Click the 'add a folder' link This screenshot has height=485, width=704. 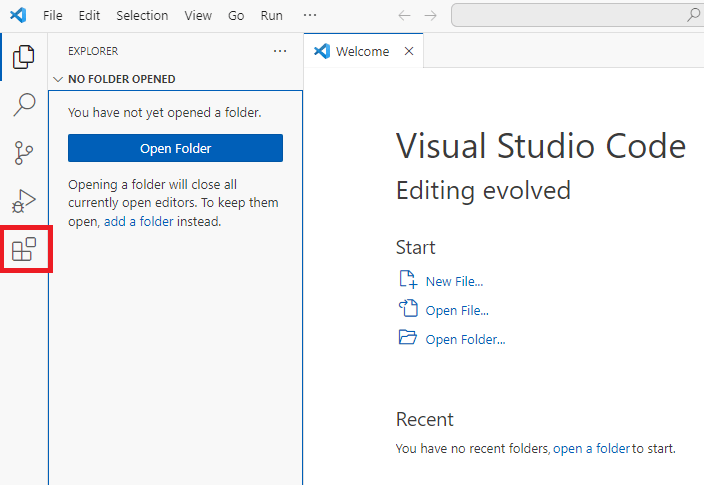(x=139, y=221)
